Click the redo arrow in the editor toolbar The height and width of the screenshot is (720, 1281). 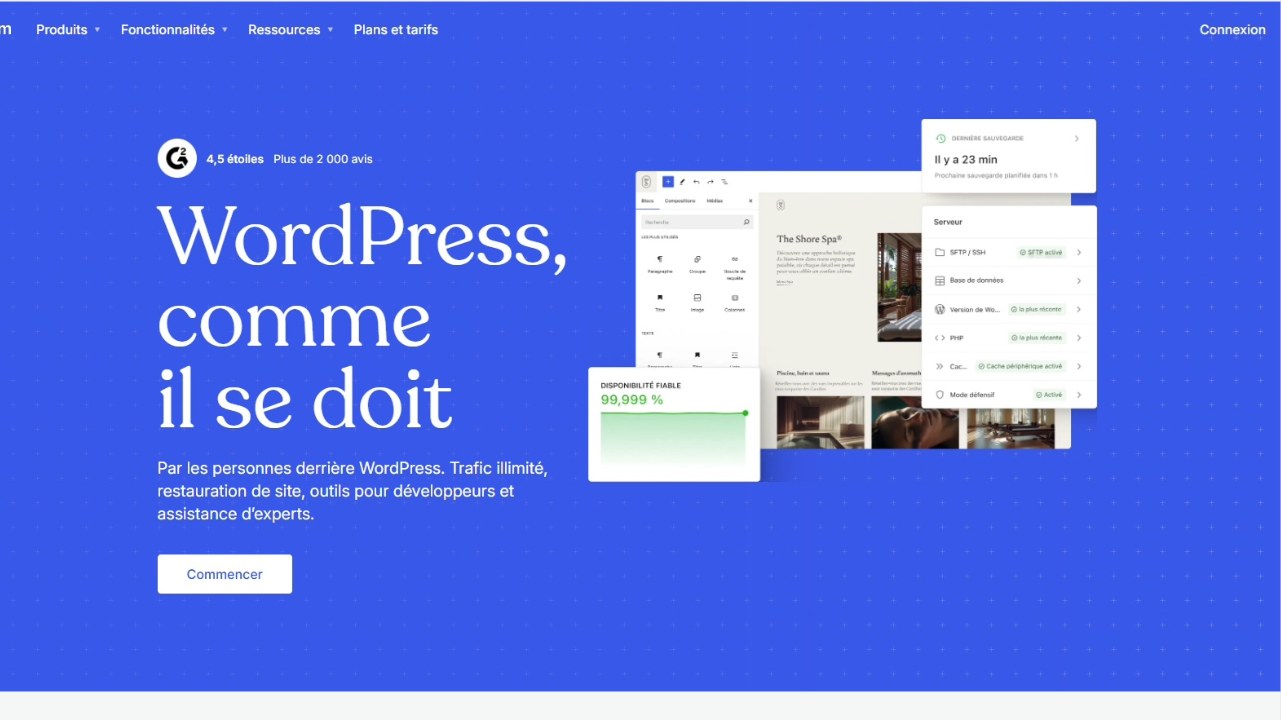[x=710, y=182]
